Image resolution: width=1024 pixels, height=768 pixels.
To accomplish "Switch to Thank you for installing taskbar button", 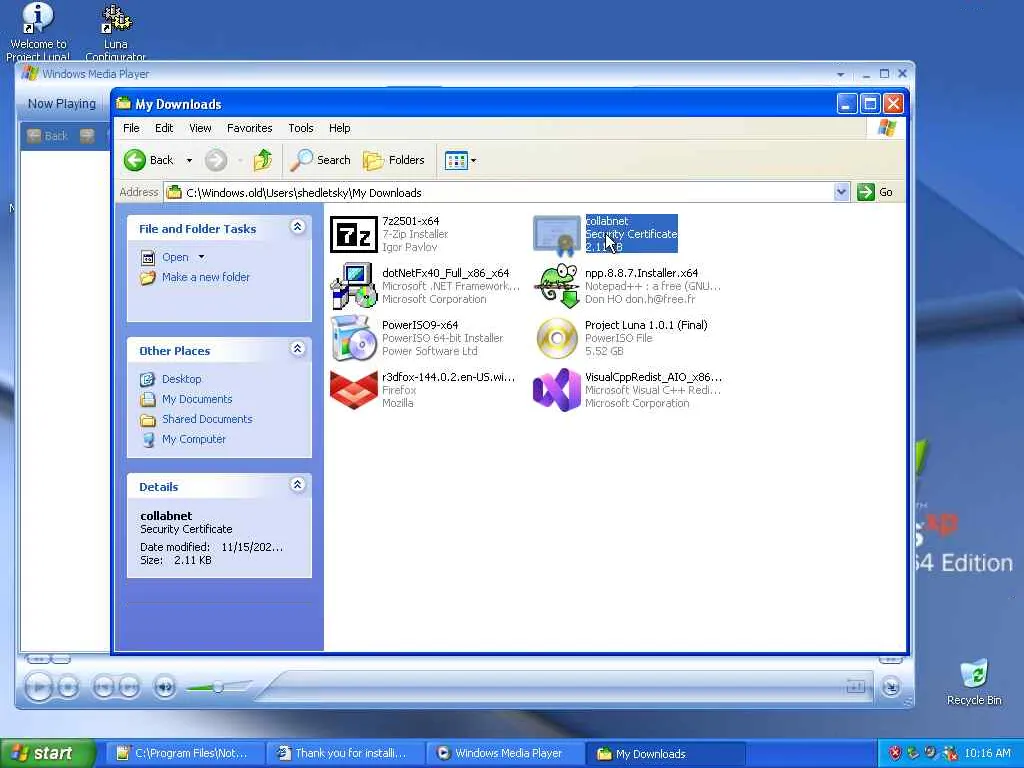I will 343,754.
